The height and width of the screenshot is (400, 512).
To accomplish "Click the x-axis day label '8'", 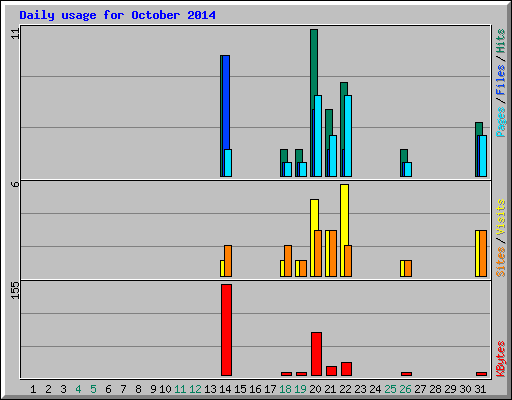I will tap(138, 389).
